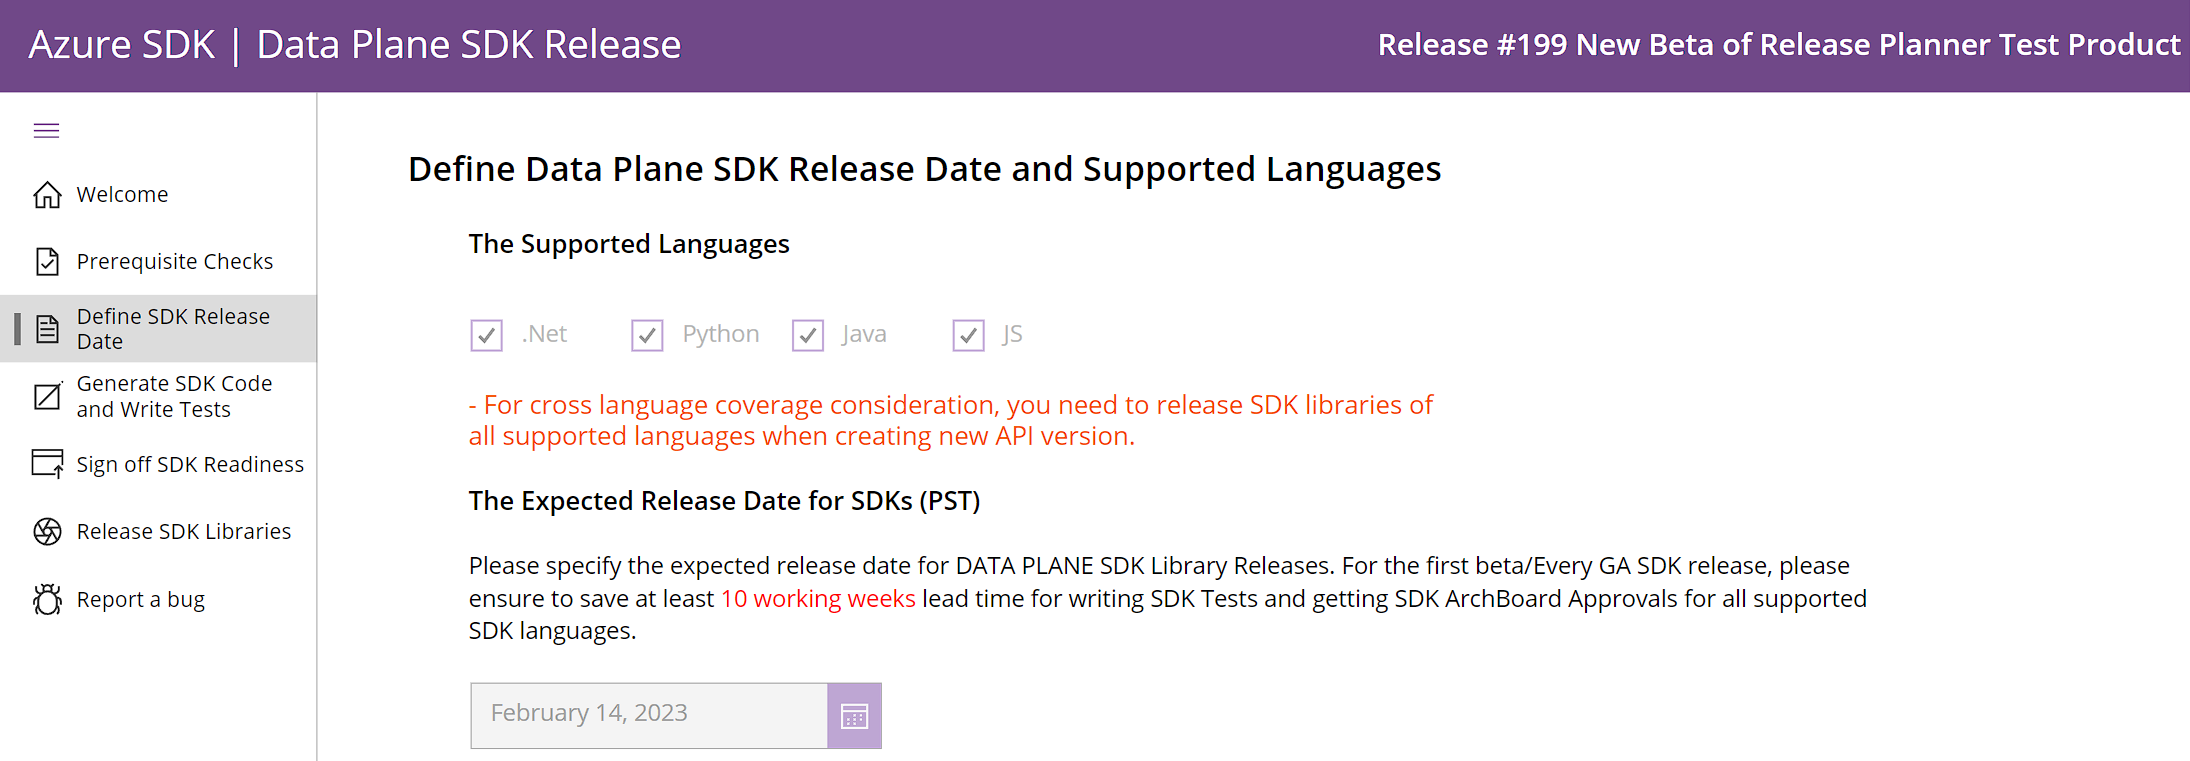
Task: Click the Welcome home icon in sidebar
Action: click(x=47, y=194)
